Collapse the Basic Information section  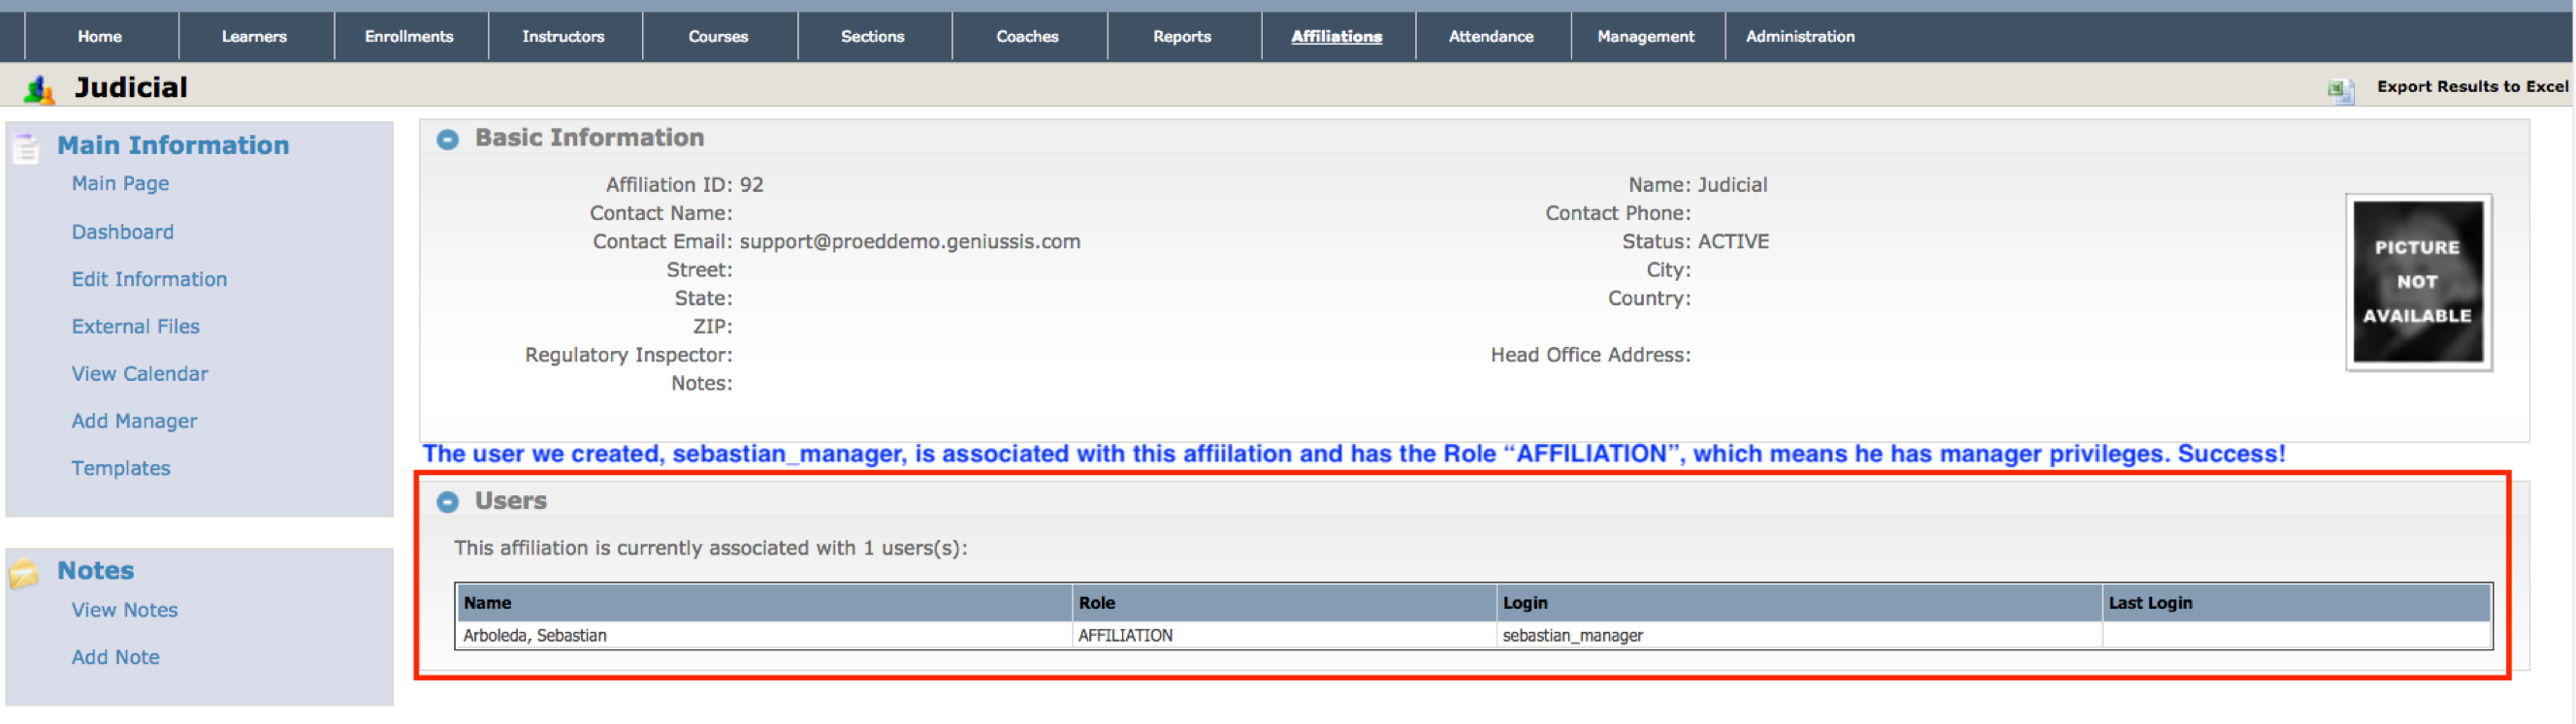point(447,139)
